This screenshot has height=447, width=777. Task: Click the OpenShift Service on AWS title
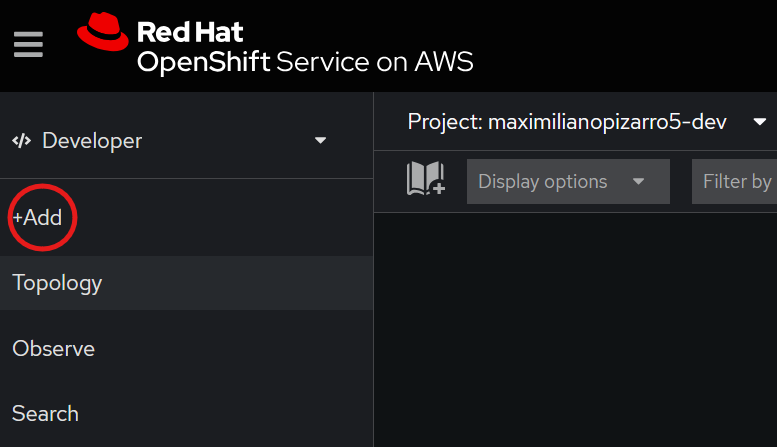pos(305,62)
